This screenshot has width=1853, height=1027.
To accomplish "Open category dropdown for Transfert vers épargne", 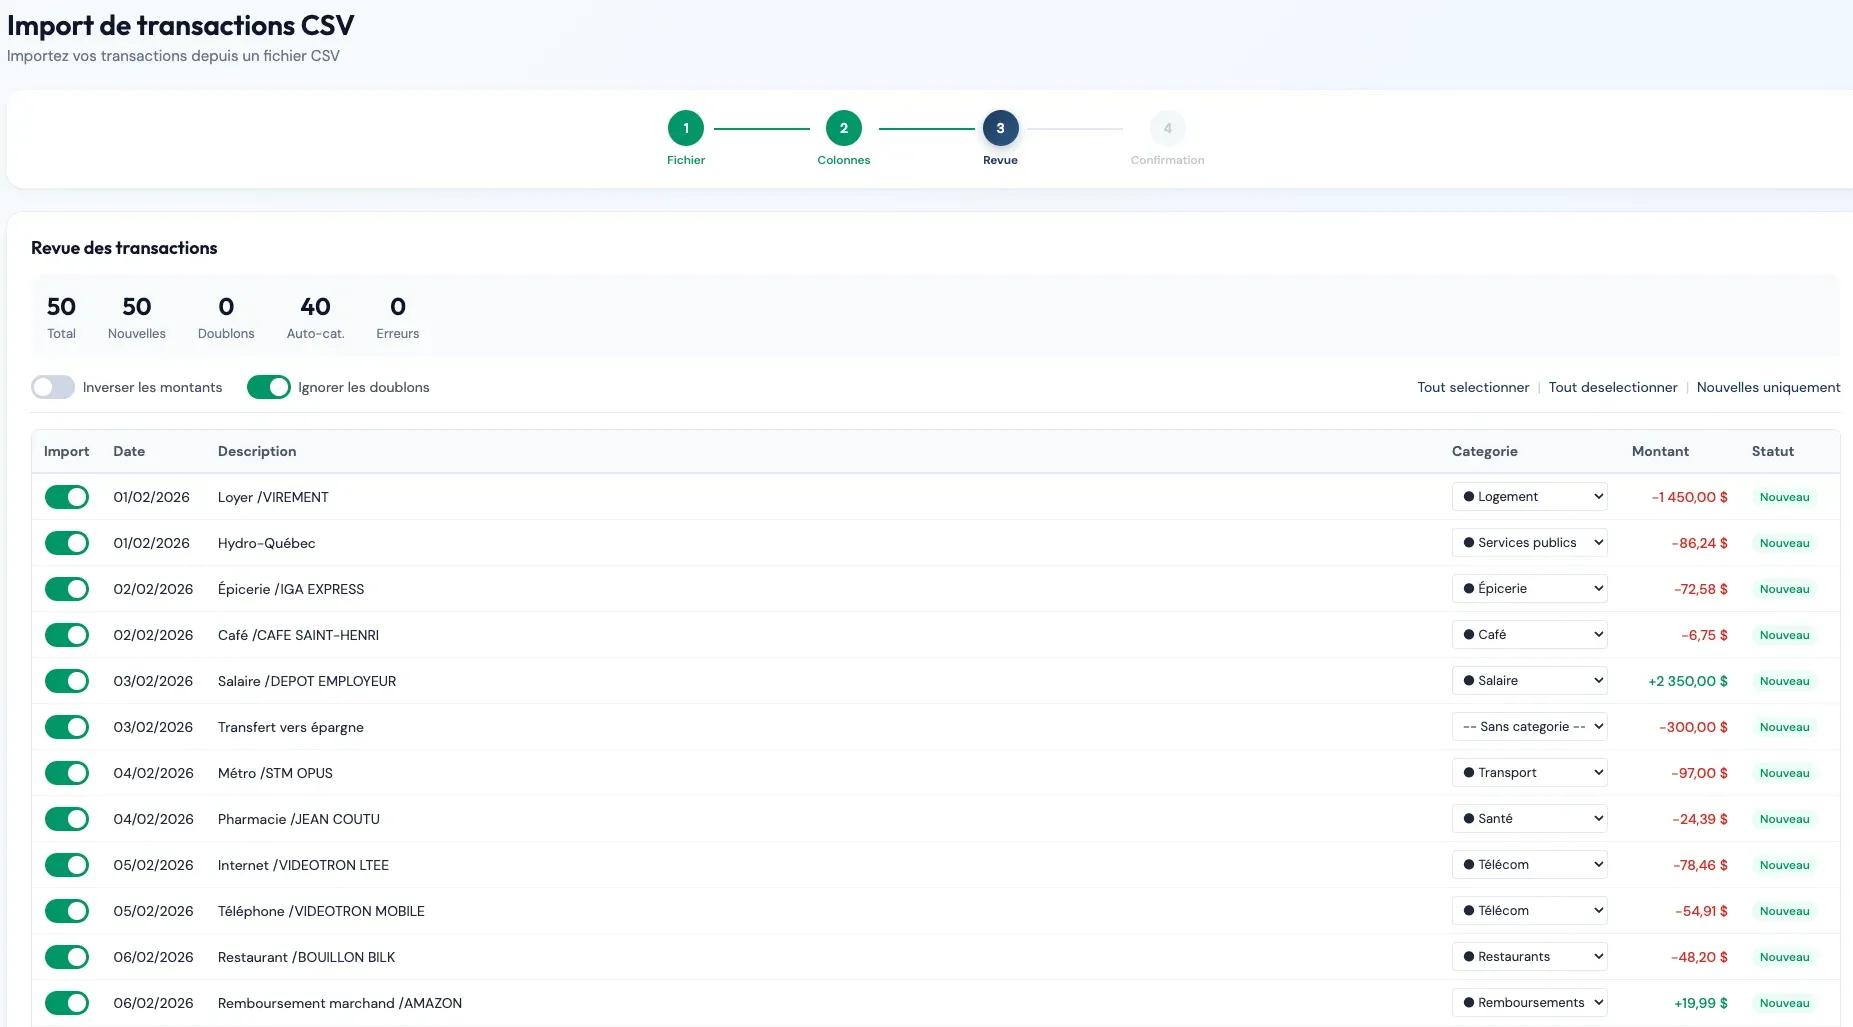I will pos(1529,727).
